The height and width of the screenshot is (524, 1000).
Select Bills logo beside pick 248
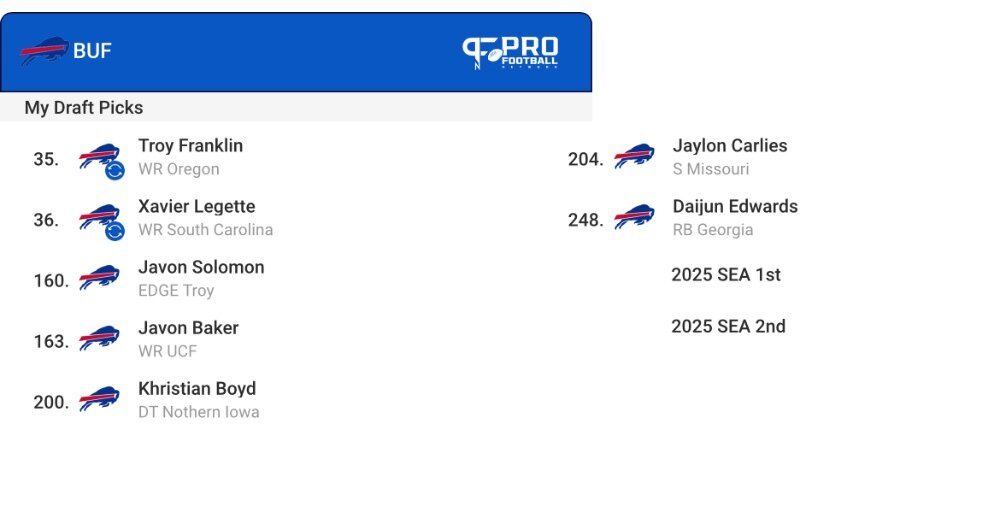click(x=634, y=217)
